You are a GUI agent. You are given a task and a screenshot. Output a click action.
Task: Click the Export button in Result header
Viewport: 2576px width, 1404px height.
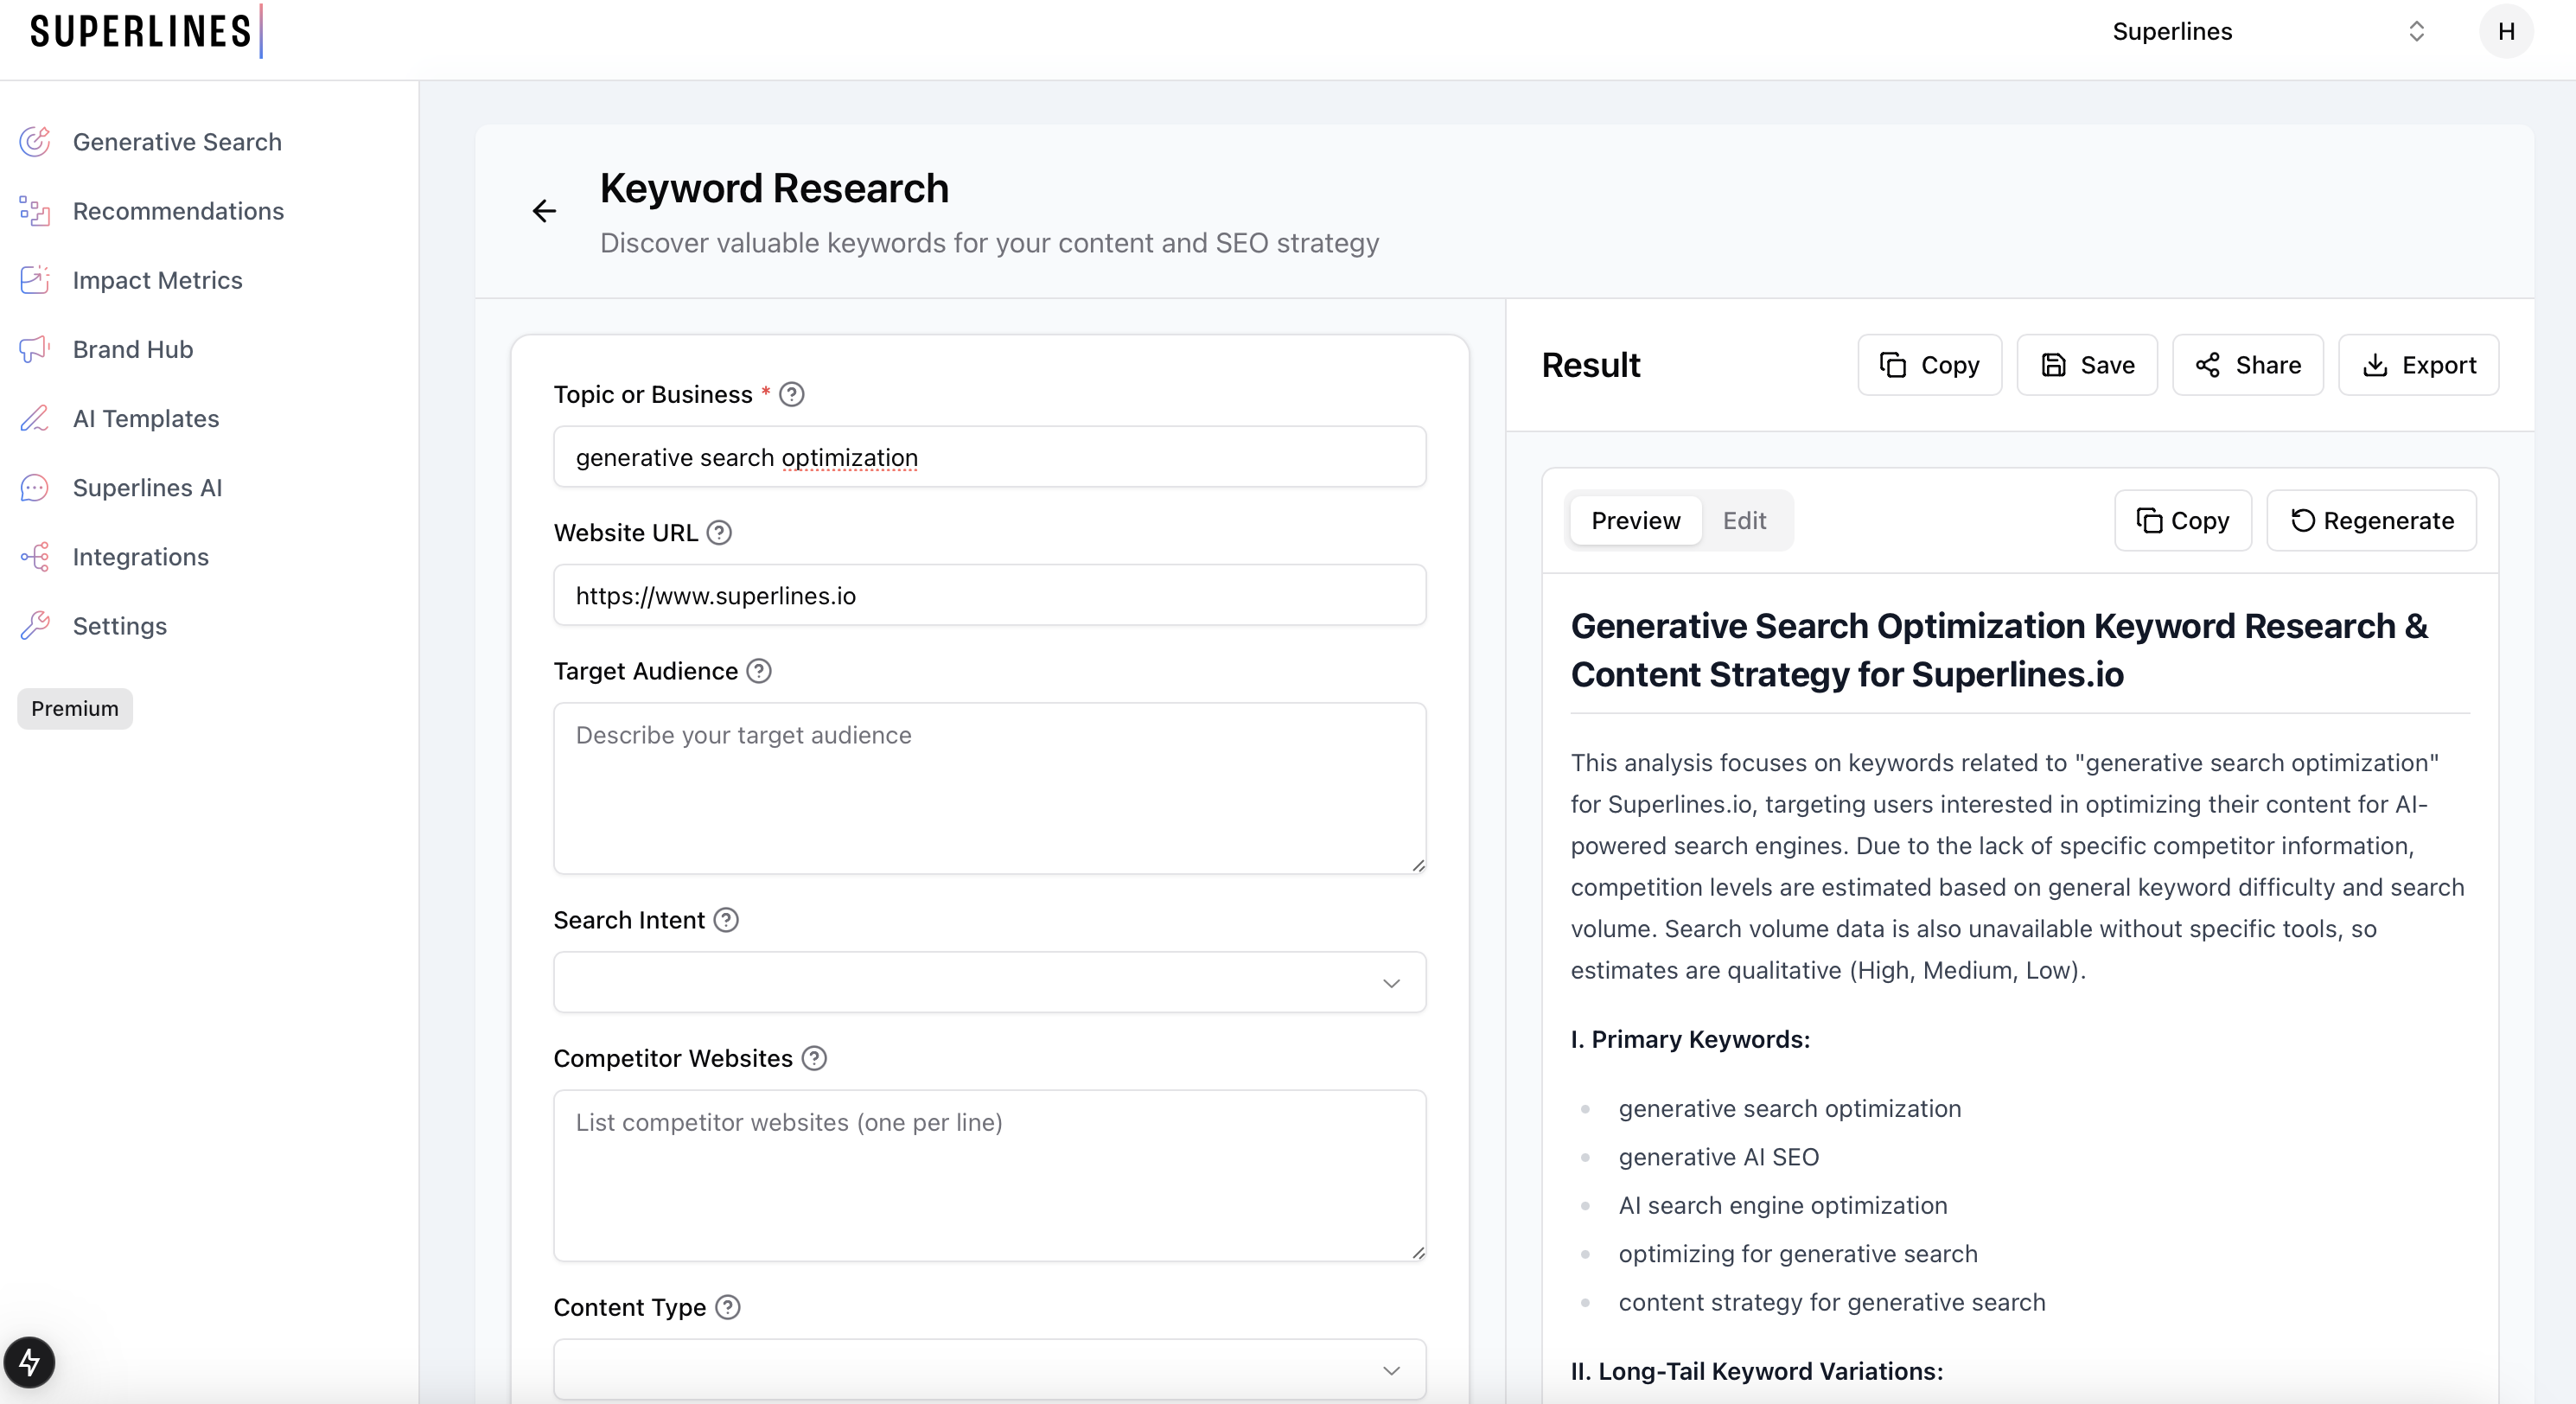click(x=2418, y=365)
